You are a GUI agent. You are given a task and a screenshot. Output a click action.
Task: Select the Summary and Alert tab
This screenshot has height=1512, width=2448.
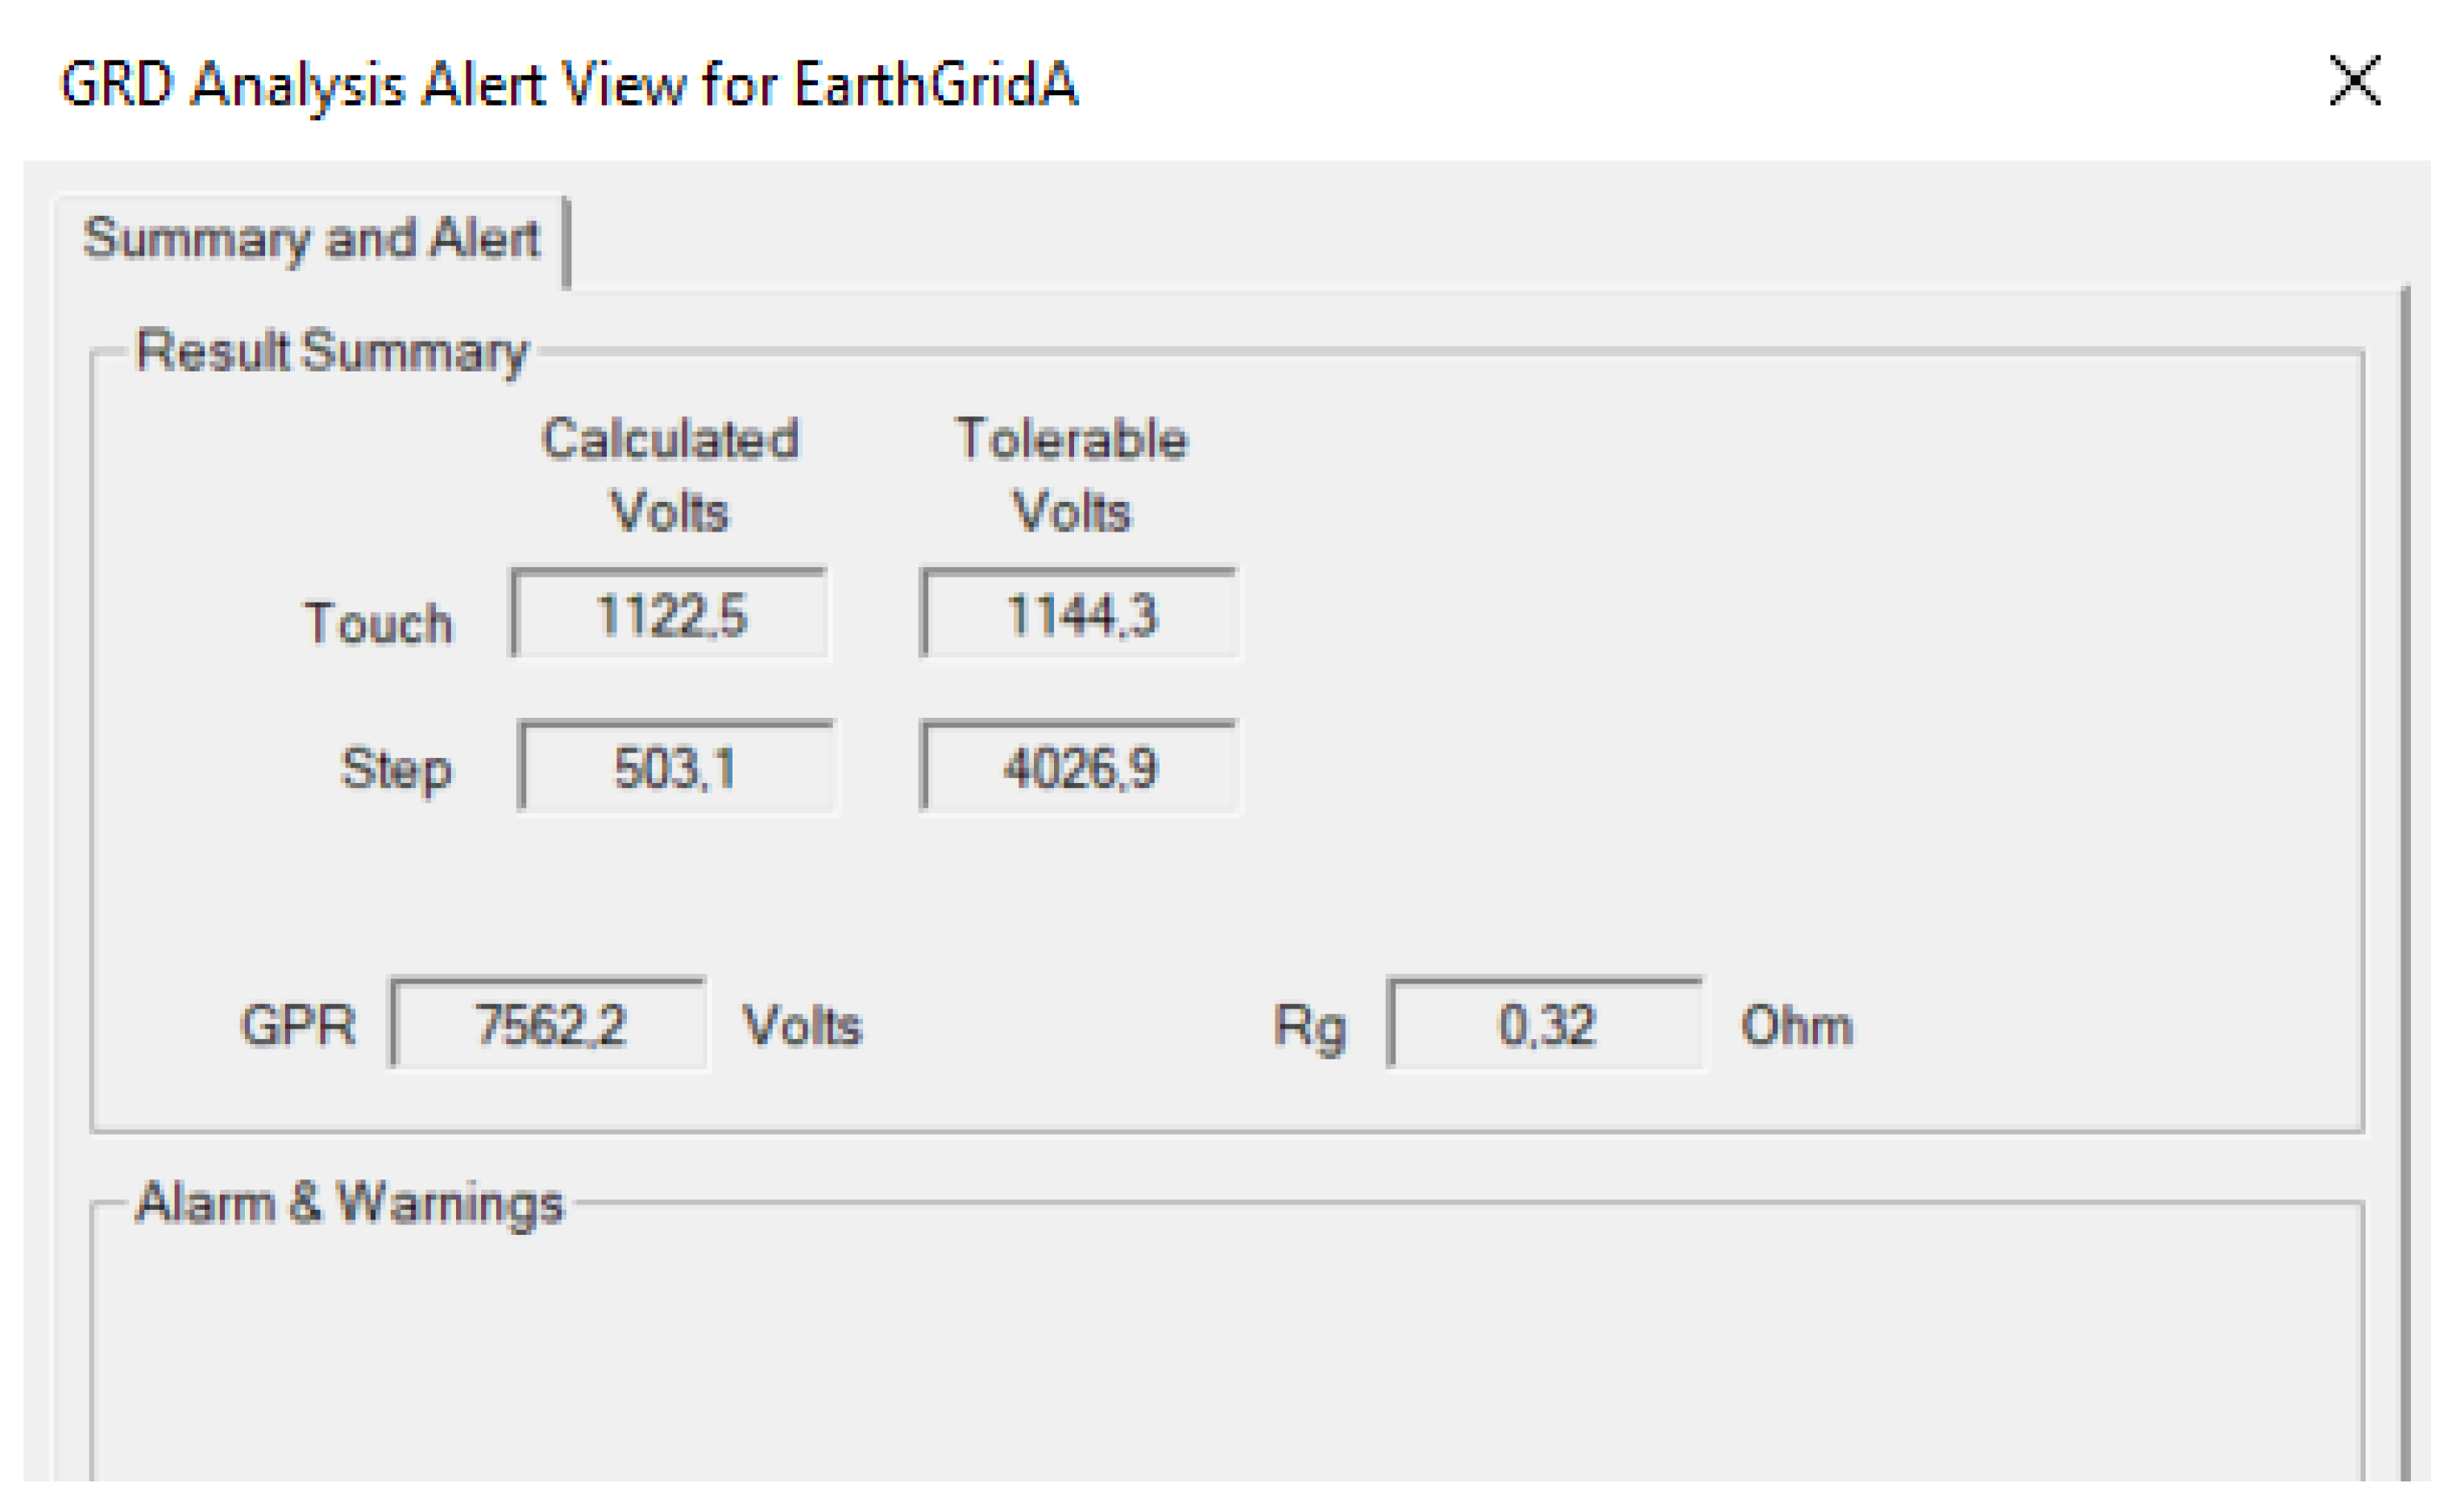pos(311,240)
